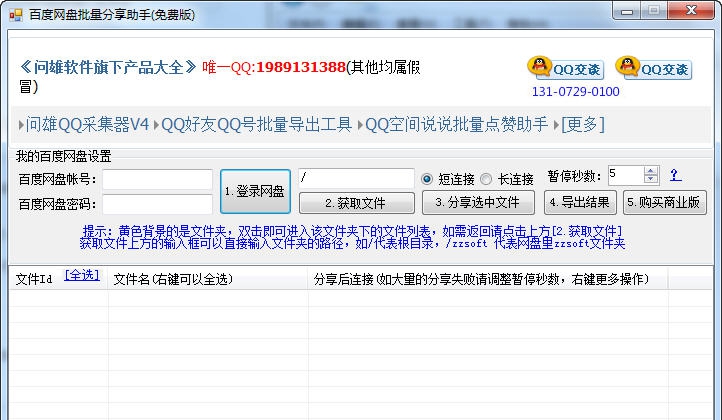Select the 短连接 radio button
Viewport: 722px width, 420px height.
[x=427, y=179]
